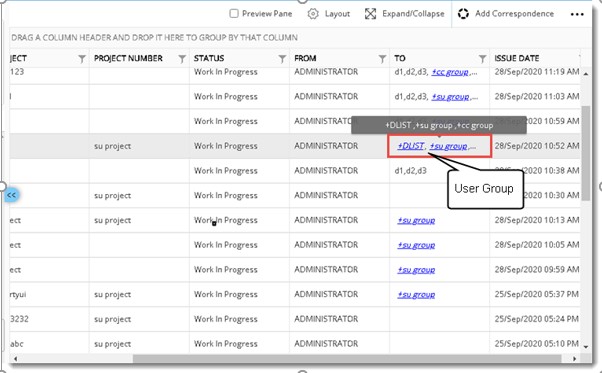Screen dimensions: 602x373
Task: Open +su group link in 10:13 AM row
Action: click(416, 220)
